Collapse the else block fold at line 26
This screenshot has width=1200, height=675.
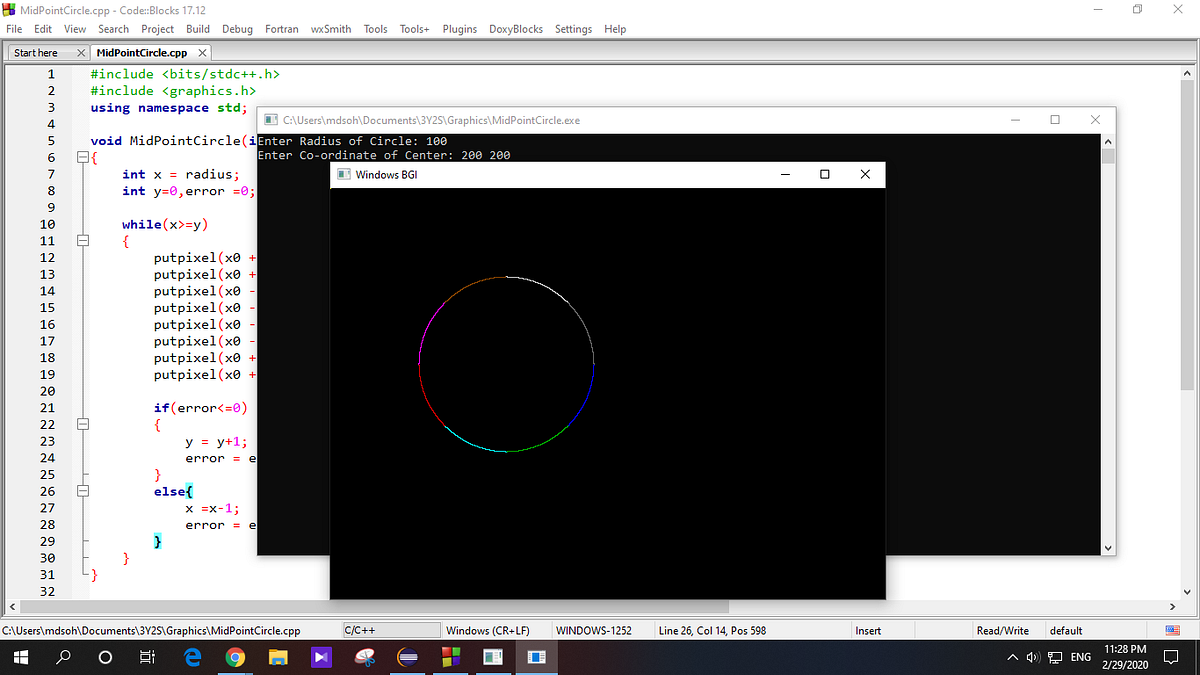coord(82,491)
